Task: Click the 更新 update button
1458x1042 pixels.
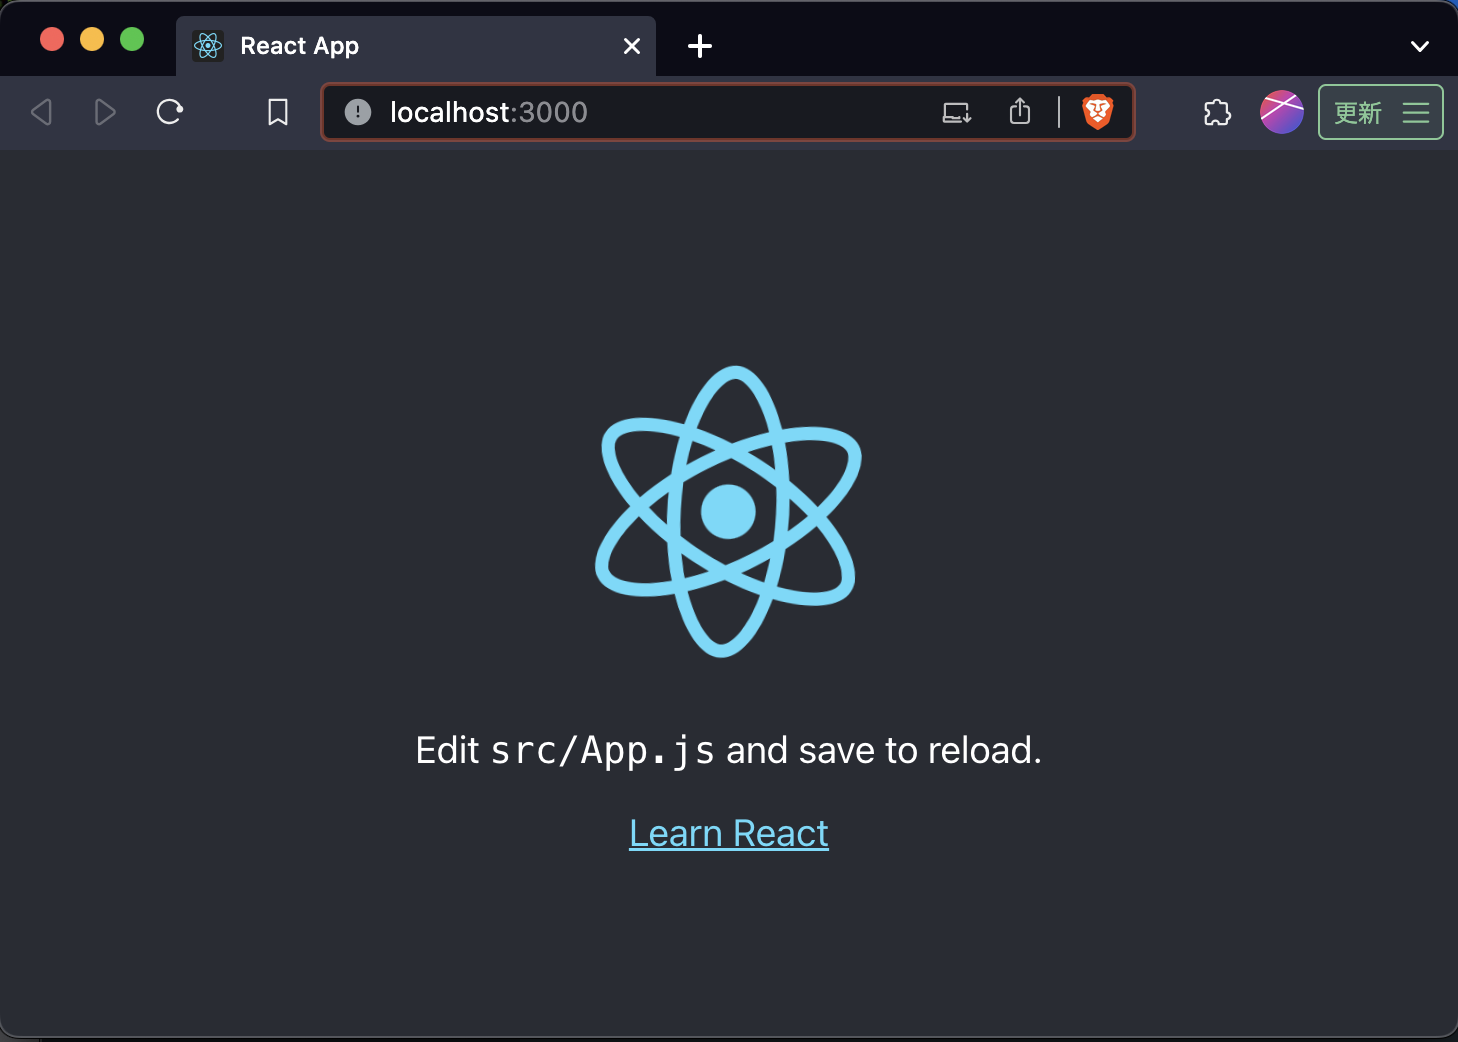Action: 1359,112
